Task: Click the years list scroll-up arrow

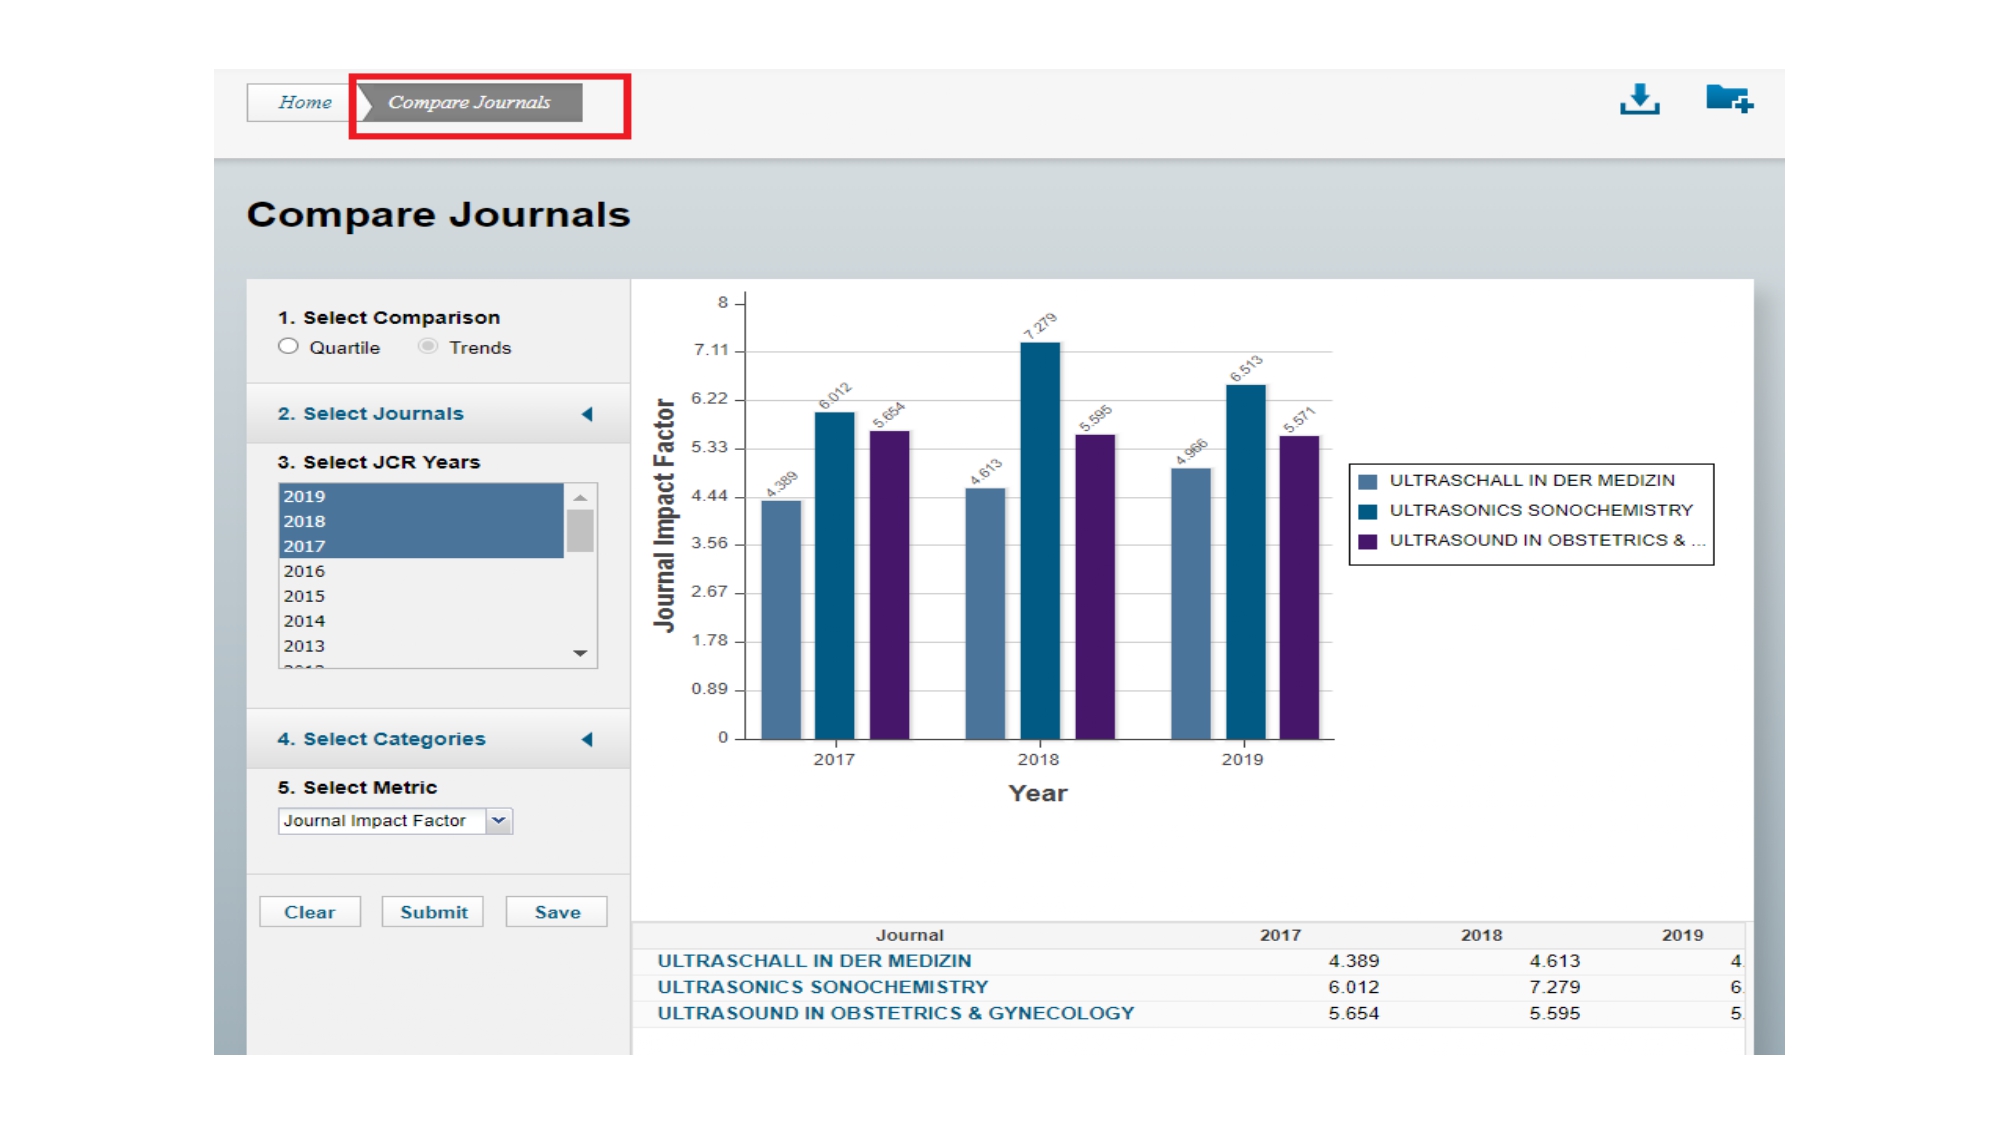Action: [x=580, y=497]
